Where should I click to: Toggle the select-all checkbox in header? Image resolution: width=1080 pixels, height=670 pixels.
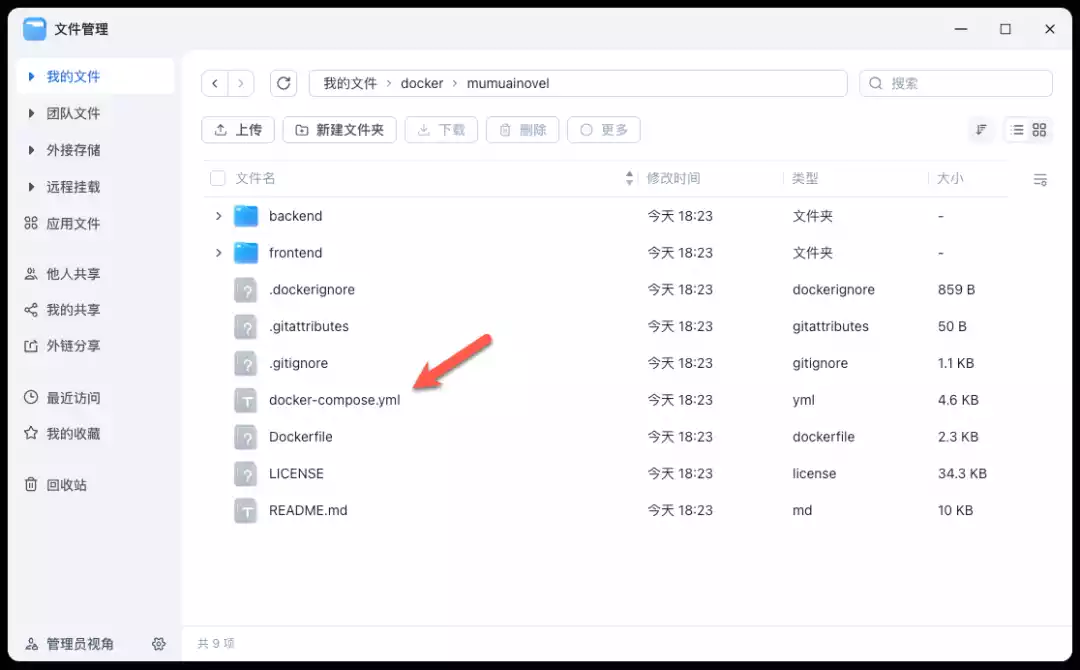coord(217,178)
